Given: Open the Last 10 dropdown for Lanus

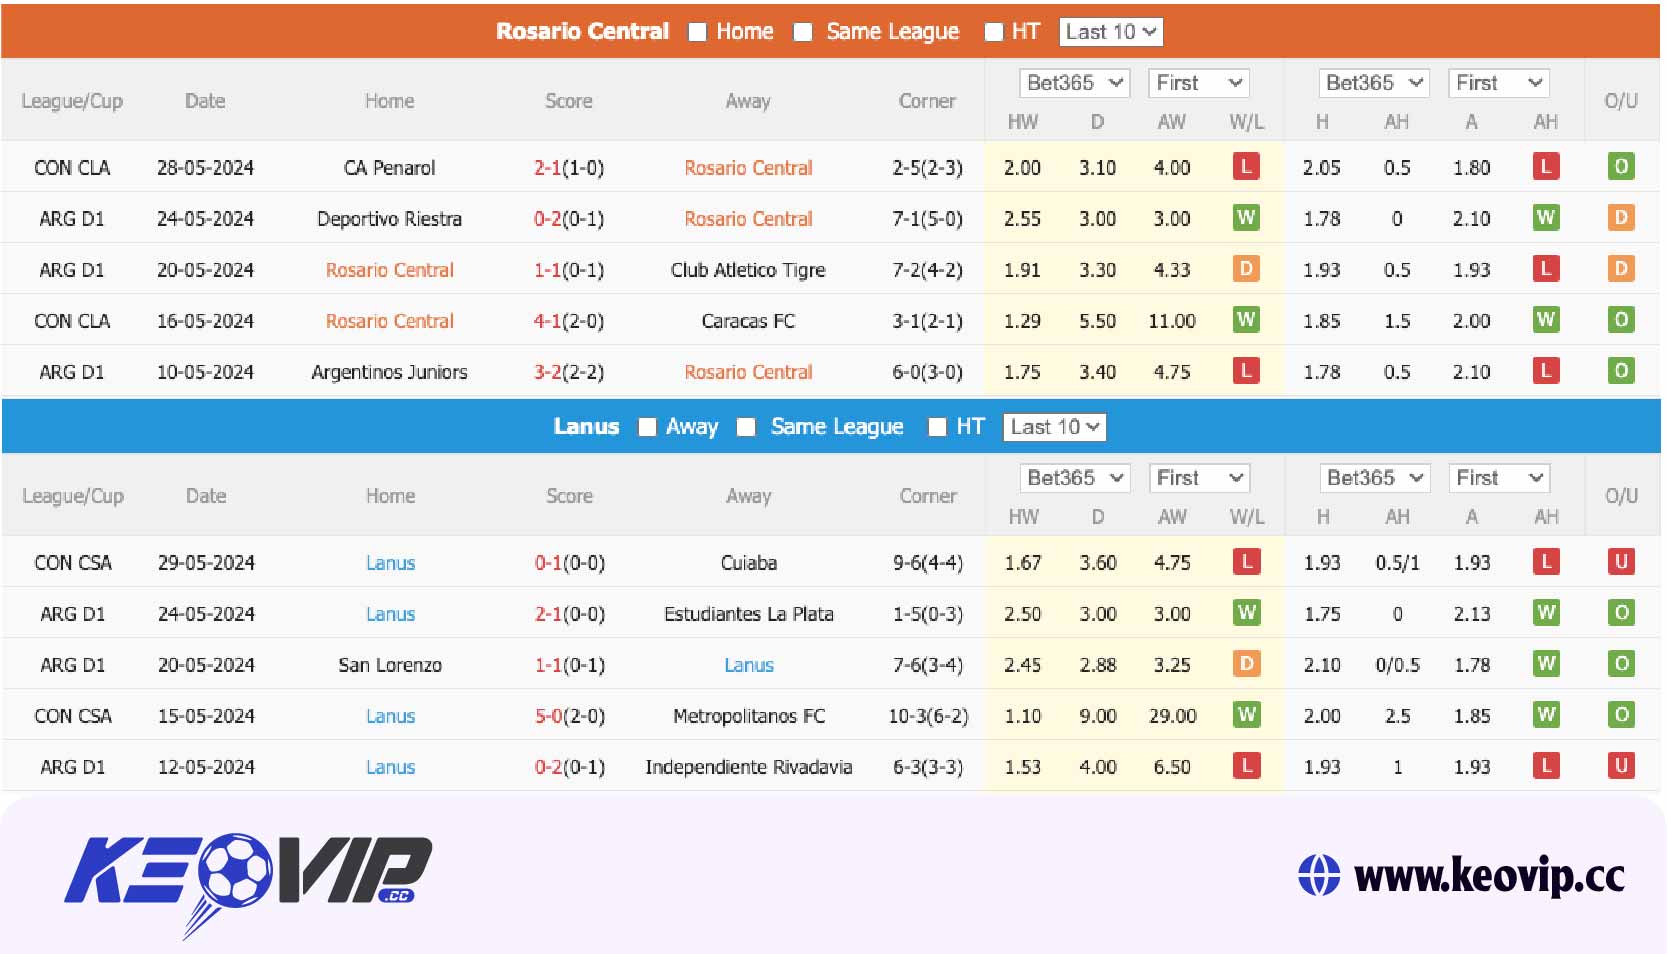Looking at the screenshot, I should (1054, 427).
